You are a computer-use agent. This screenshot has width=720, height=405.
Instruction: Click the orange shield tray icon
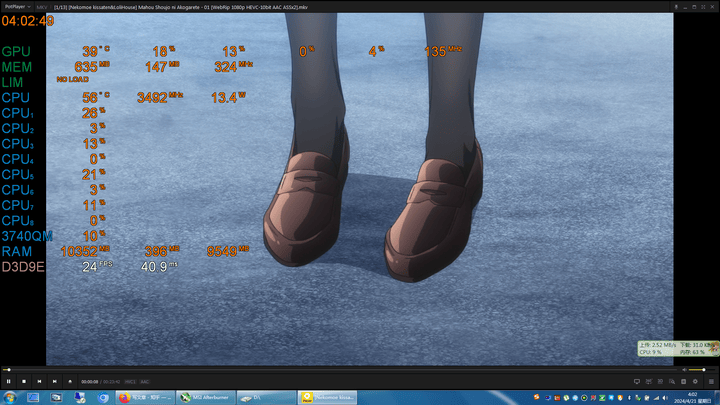(620, 398)
